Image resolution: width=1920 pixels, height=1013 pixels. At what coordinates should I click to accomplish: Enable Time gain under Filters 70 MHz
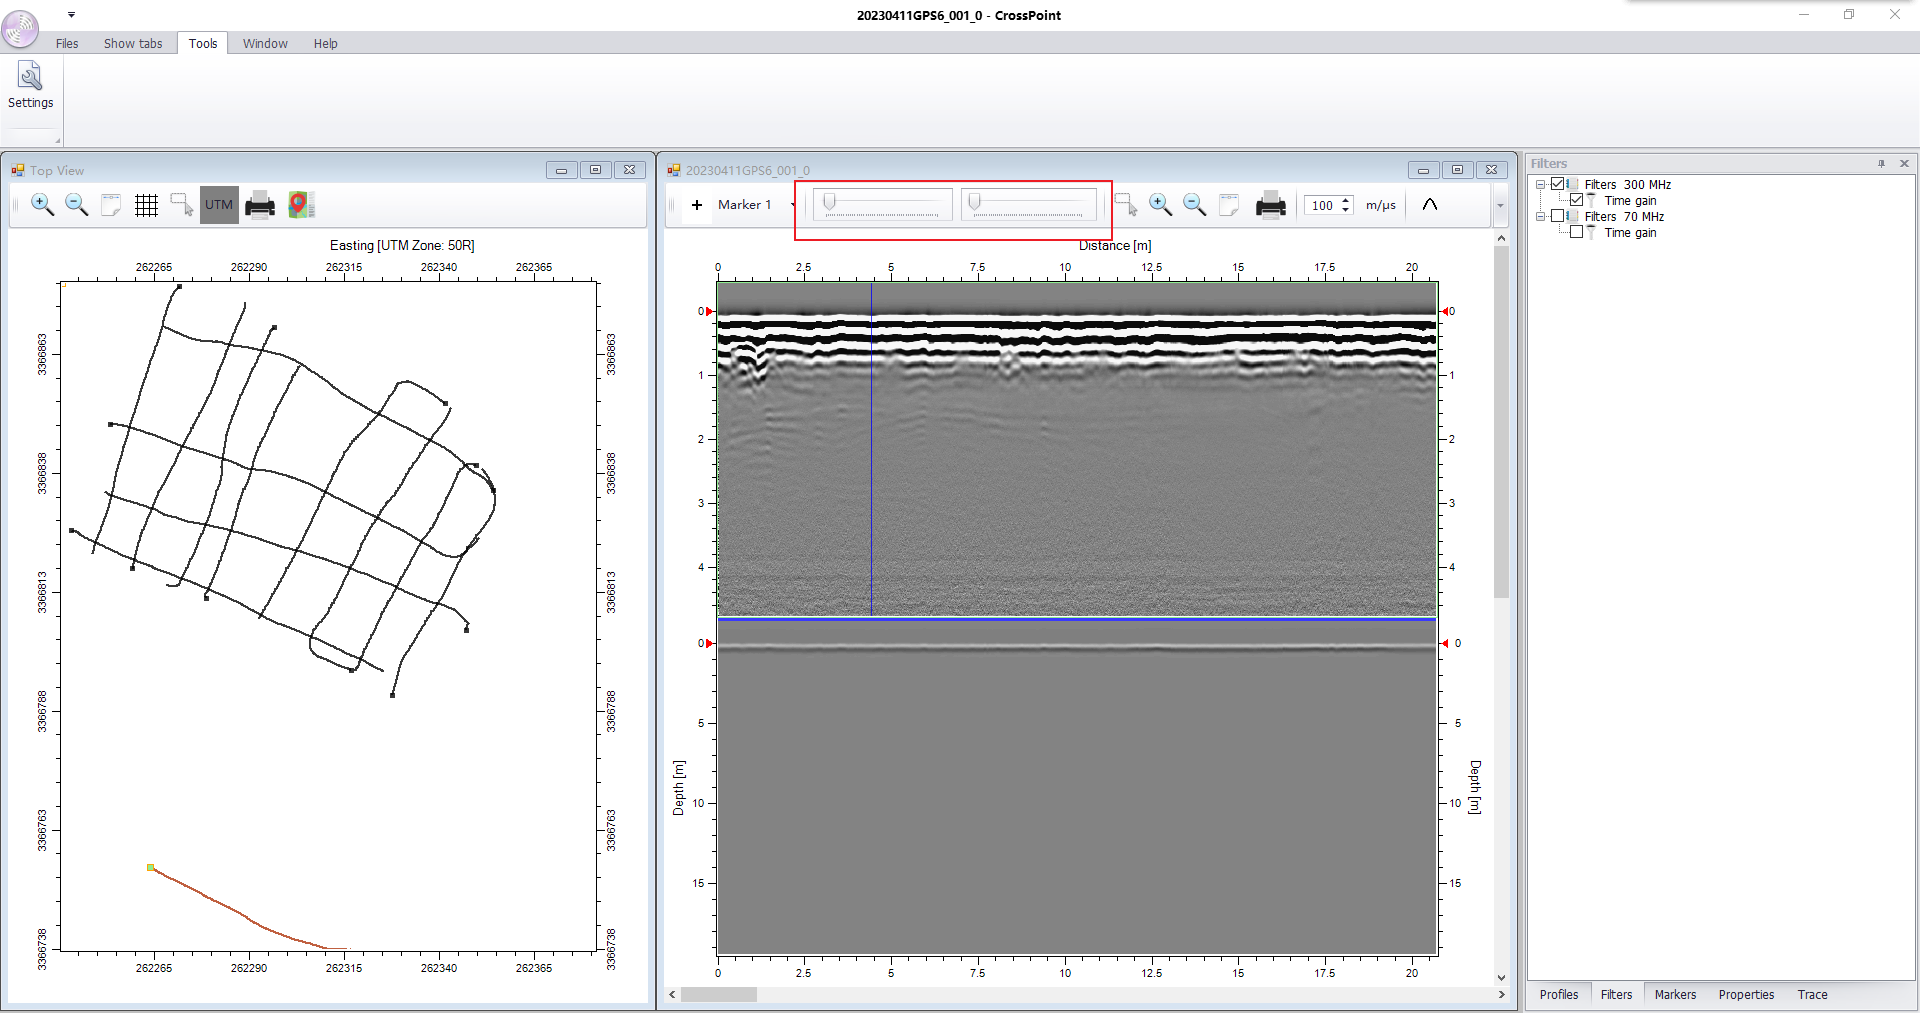tap(1577, 232)
